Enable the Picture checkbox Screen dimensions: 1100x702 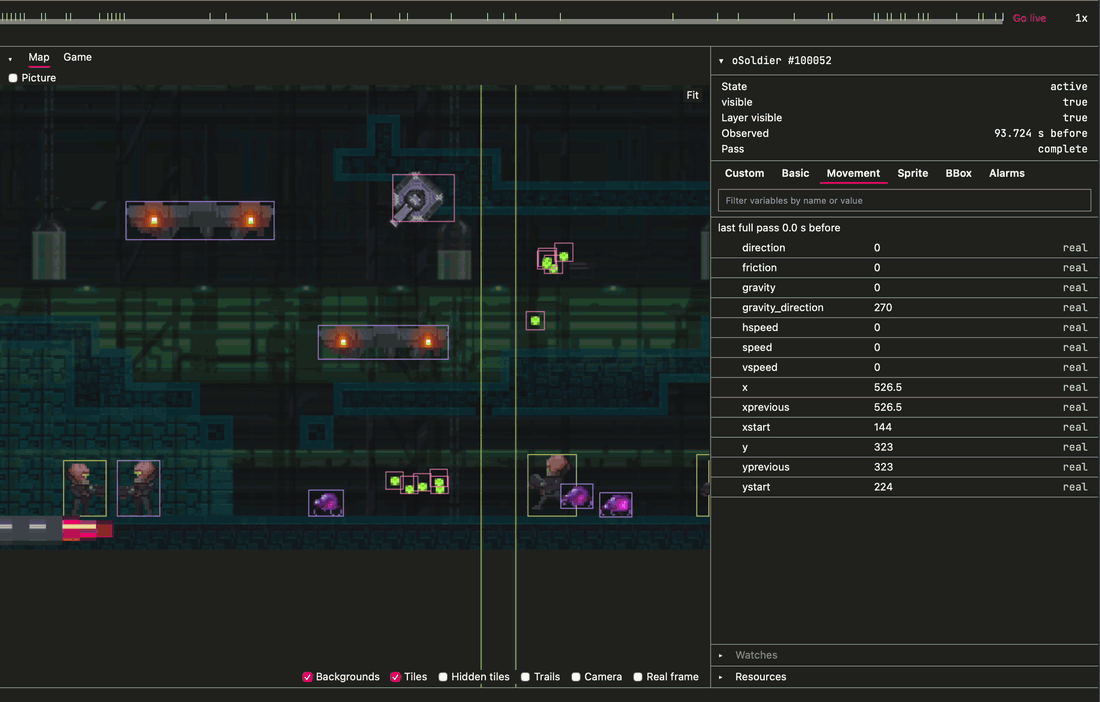coord(13,78)
